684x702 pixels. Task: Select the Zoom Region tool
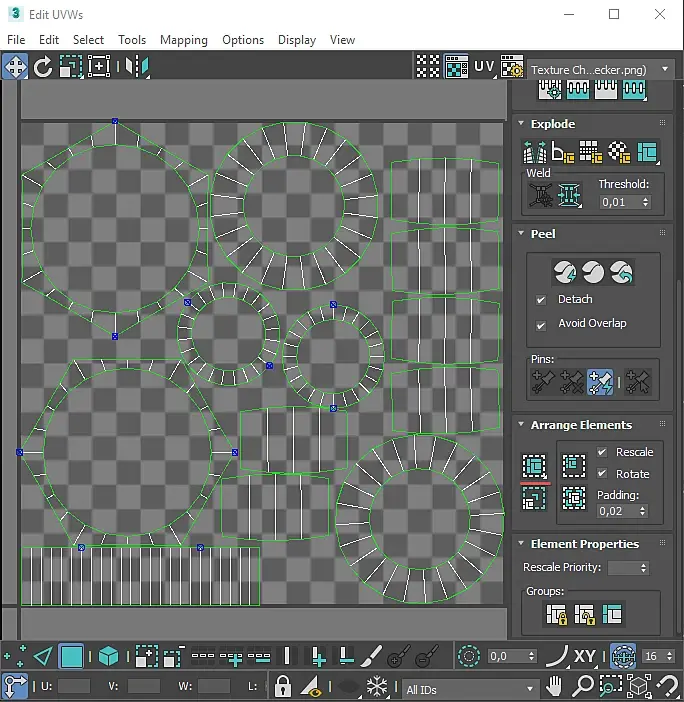pyautogui.click(x=611, y=686)
